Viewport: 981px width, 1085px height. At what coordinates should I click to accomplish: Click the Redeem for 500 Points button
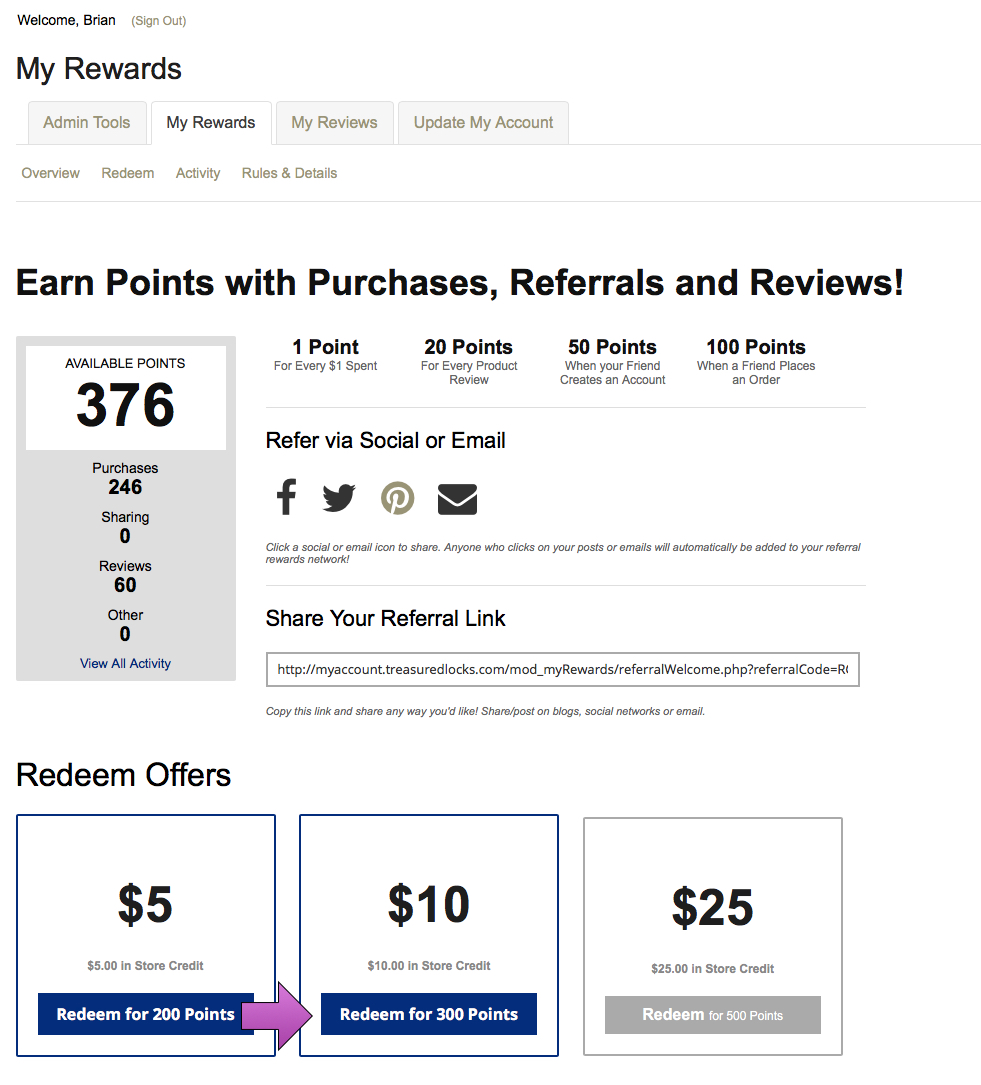coord(712,1014)
